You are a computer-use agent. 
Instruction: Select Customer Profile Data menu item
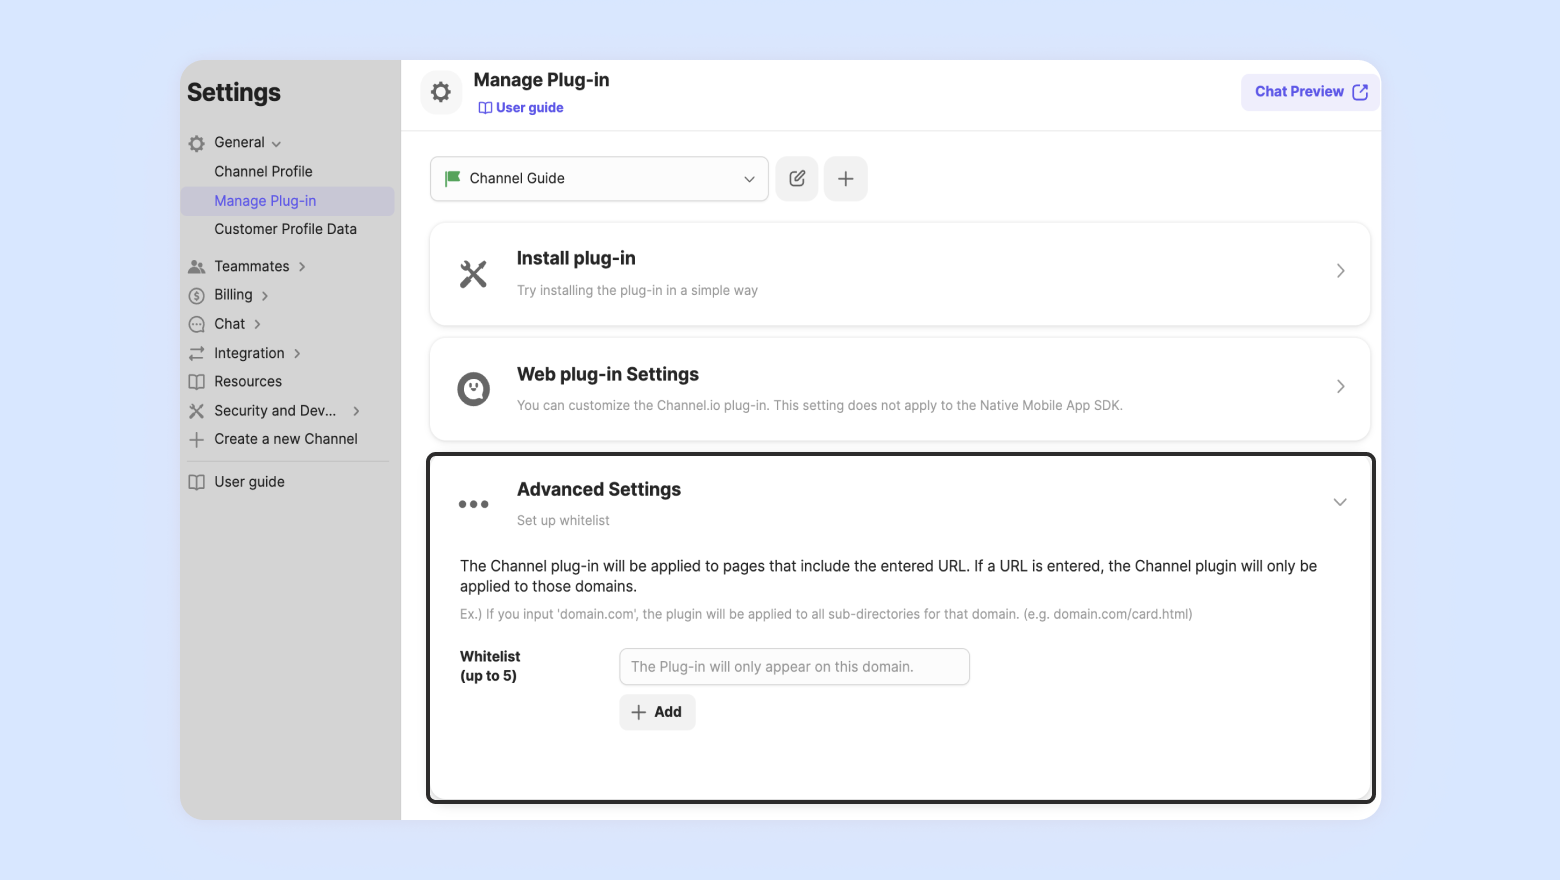285,229
